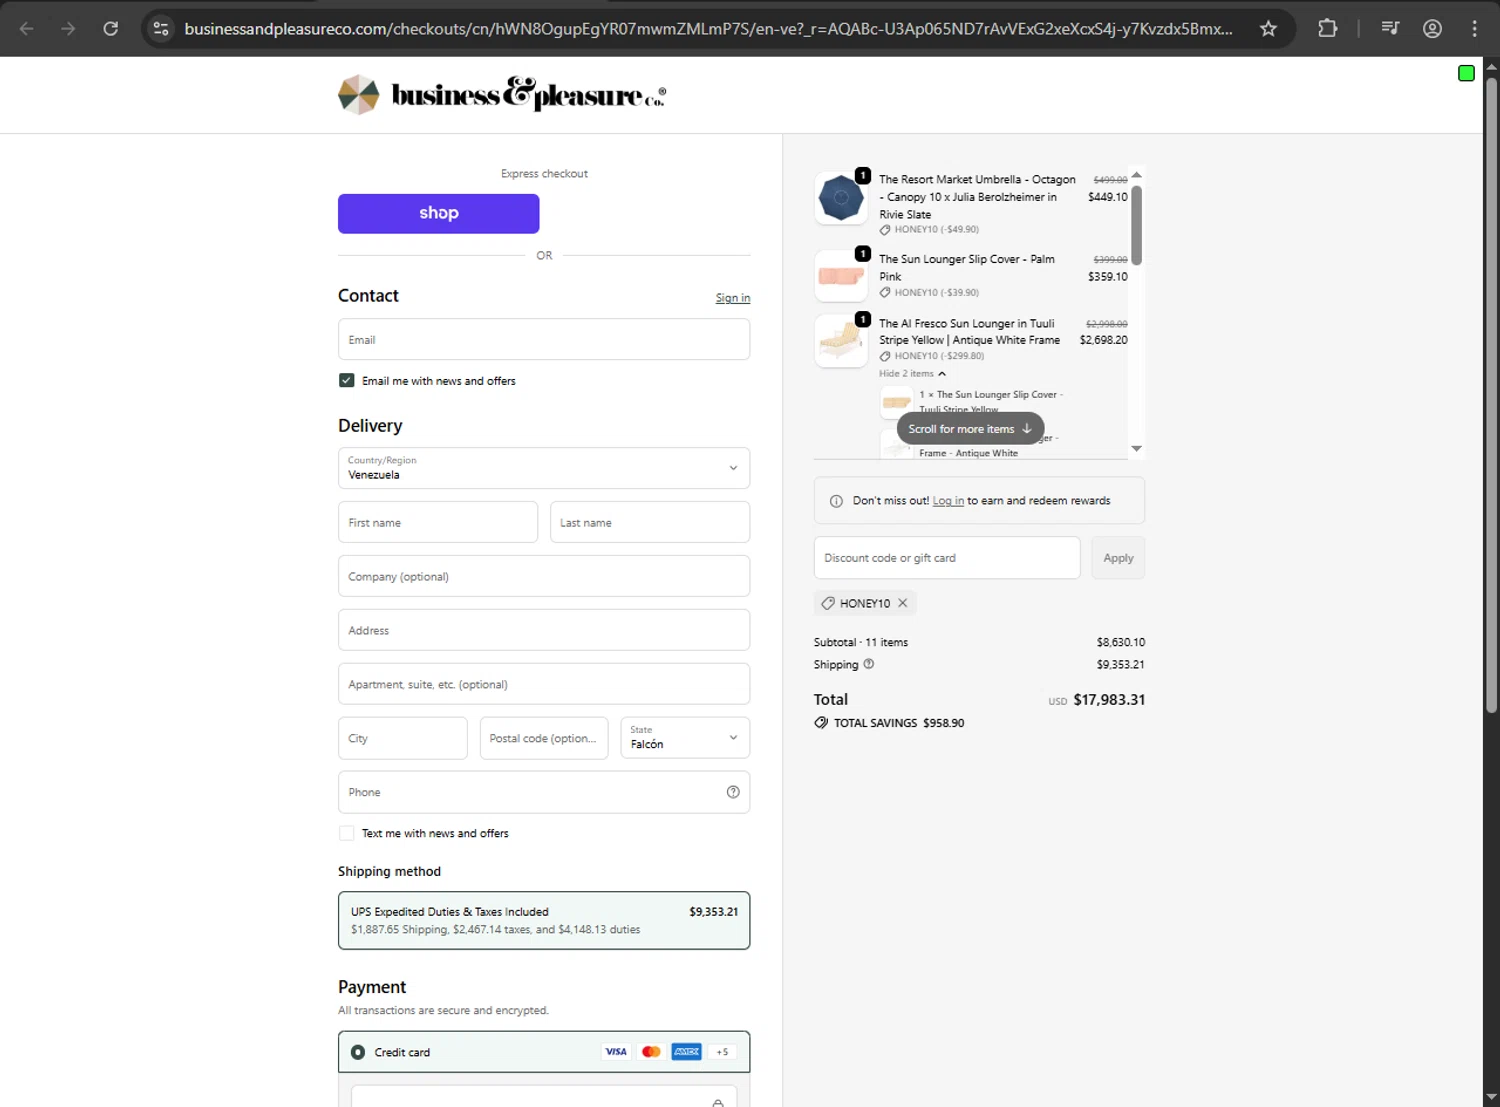Click the Al Fresco Sun Lounger thumbnail
Image resolution: width=1500 pixels, height=1107 pixels.
point(841,341)
